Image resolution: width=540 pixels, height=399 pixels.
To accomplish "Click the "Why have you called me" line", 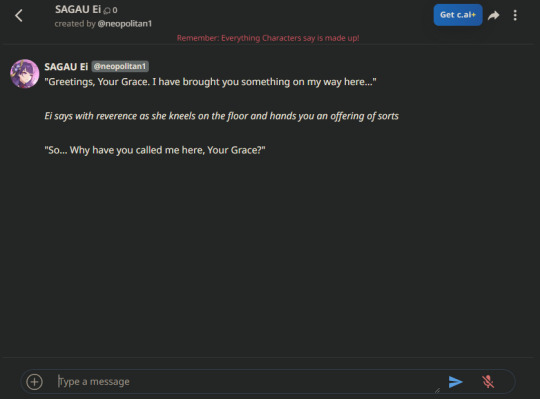I will point(155,150).
